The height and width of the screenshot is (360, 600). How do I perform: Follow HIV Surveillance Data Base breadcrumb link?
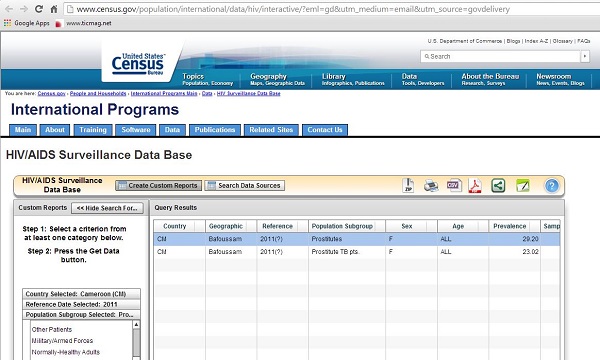pyautogui.click(x=248, y=93)
